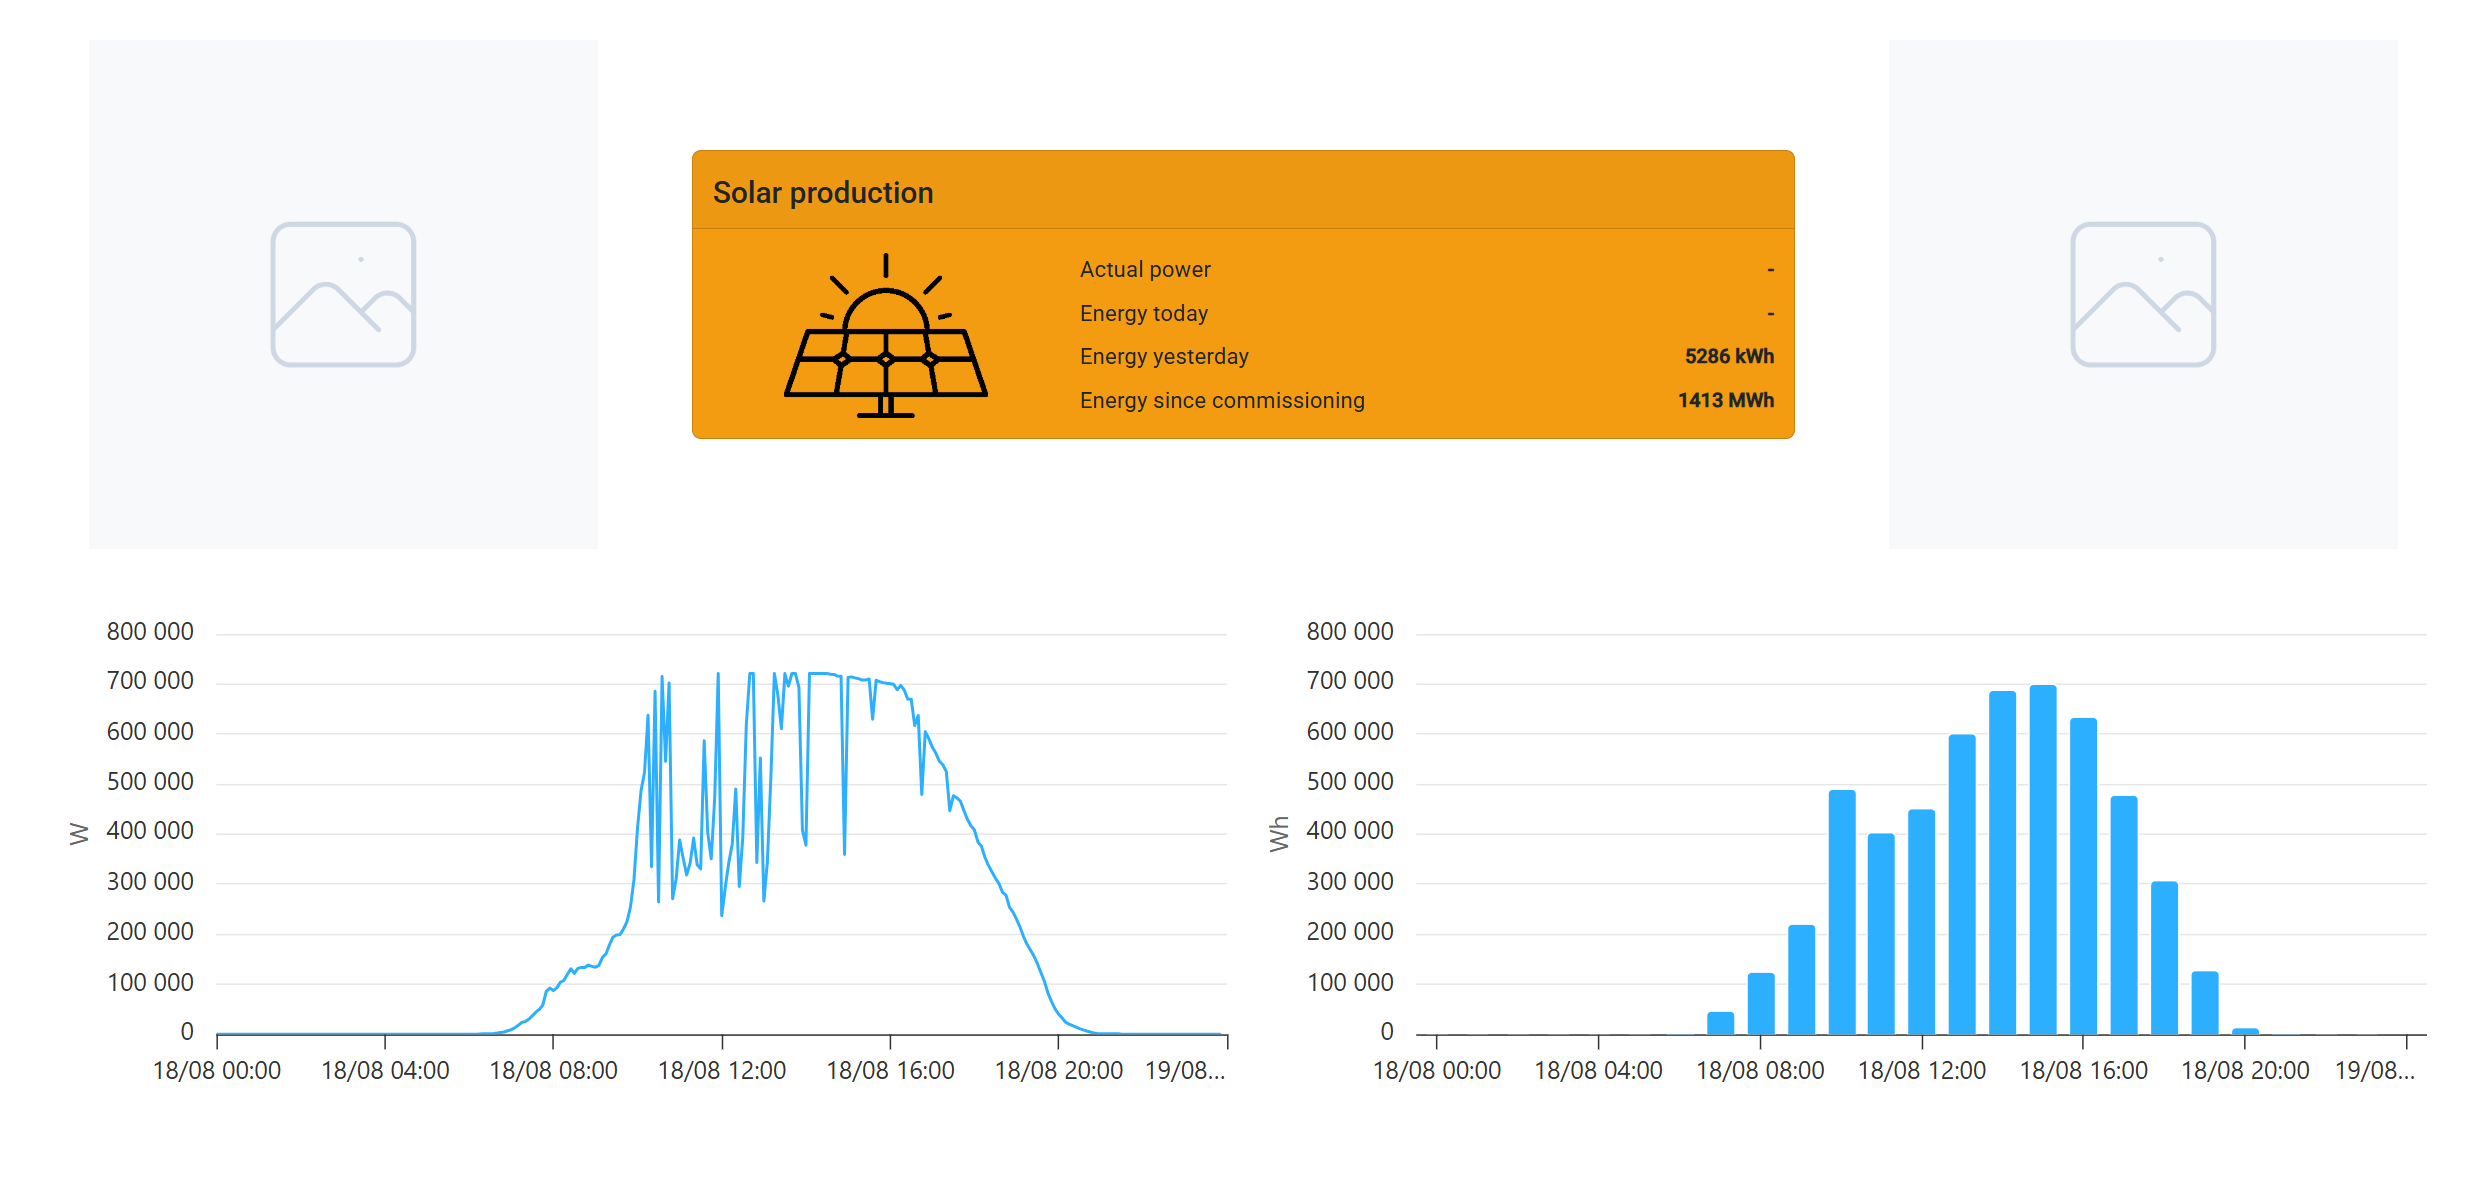Click the W axis unit label
Viewport: 2480px width, 1195px height.
click(79, 833)
